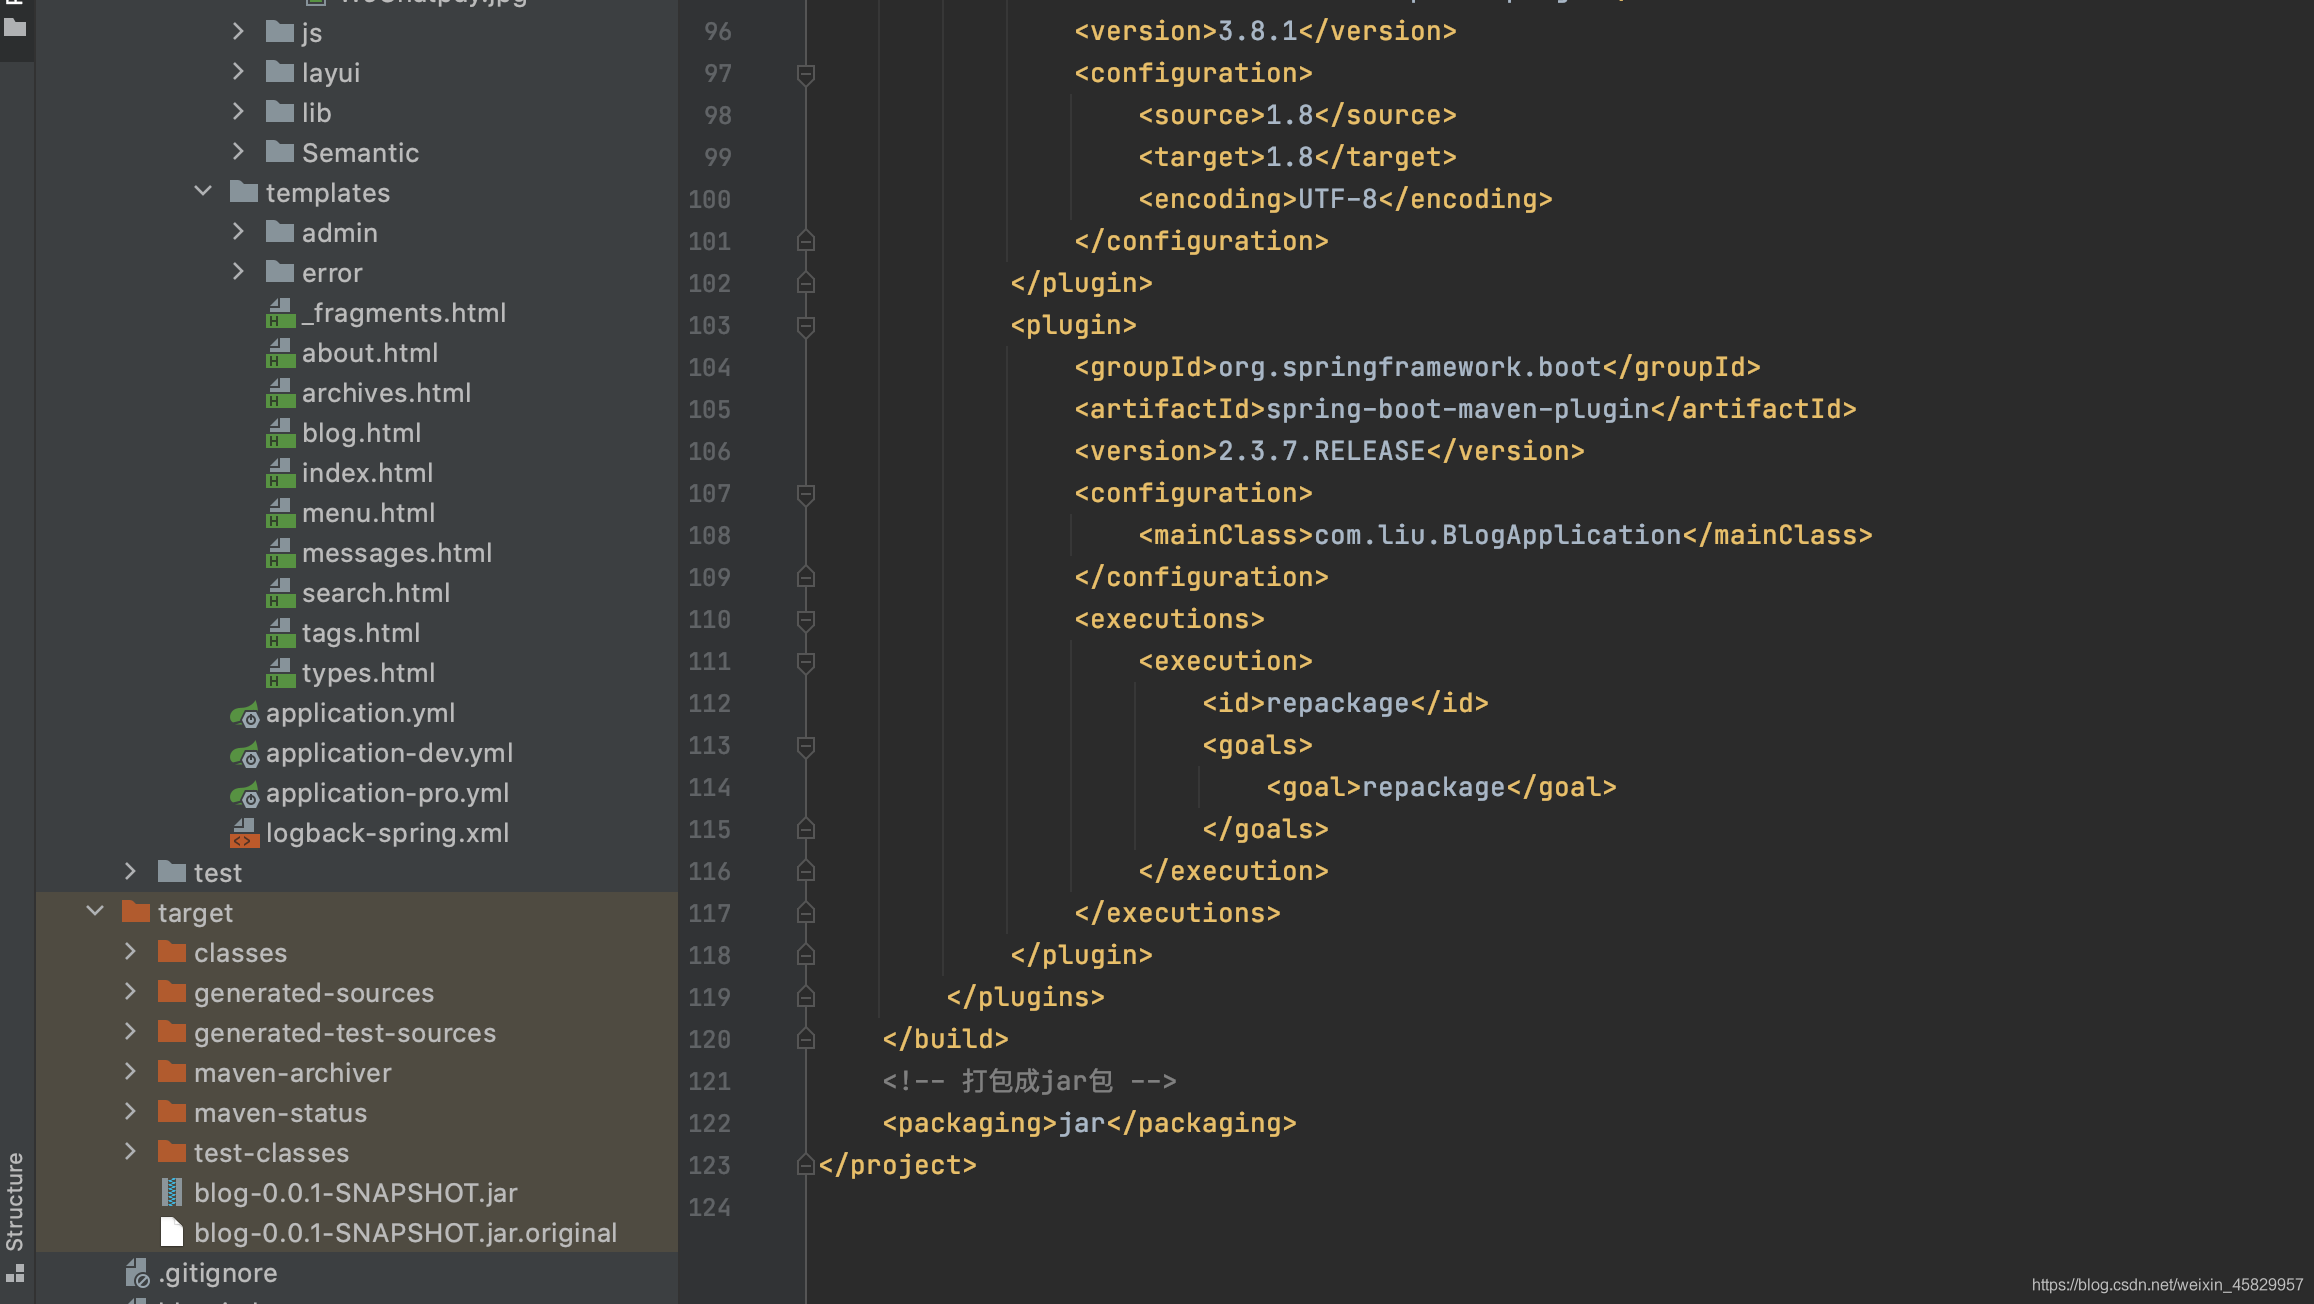Select maven-status folder in tree
Viewport: 2314px width, 1304px height.
click(280, 1113)
